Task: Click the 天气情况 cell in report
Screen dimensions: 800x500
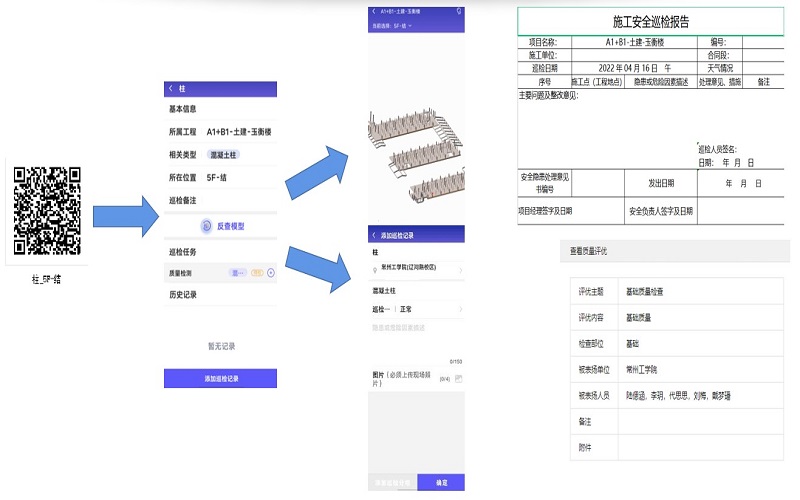Action: (720, 68)
